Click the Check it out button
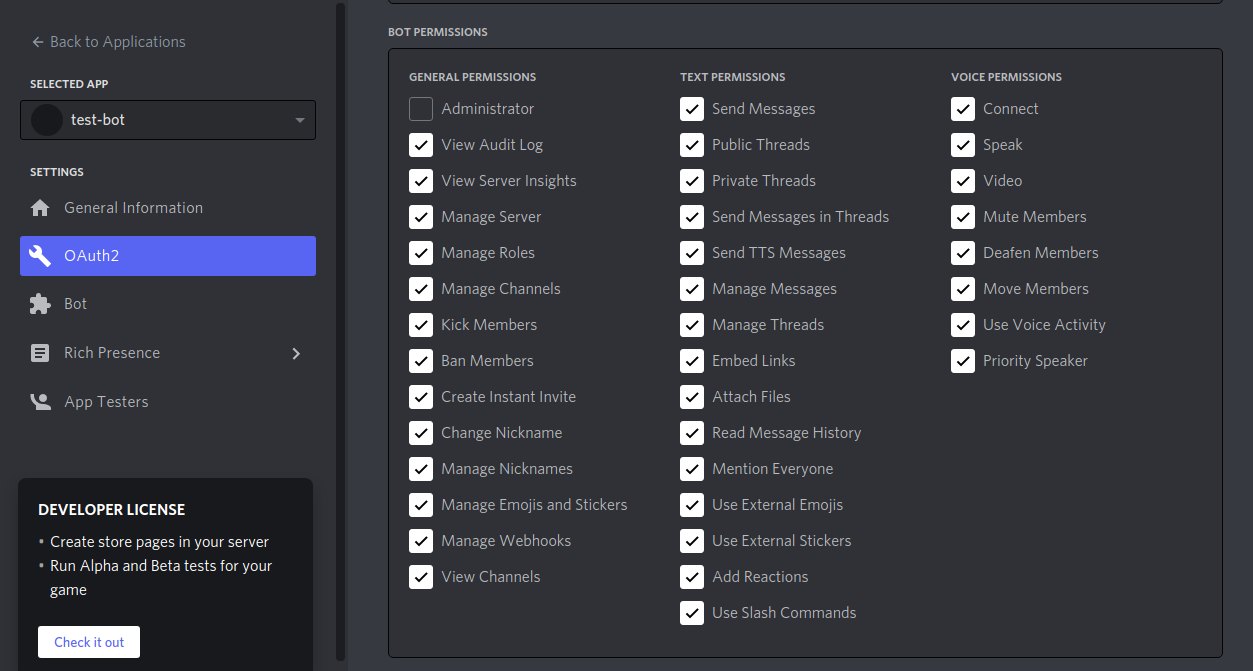This screenshot has width=1253, height=671. click(x=89, y=642)
